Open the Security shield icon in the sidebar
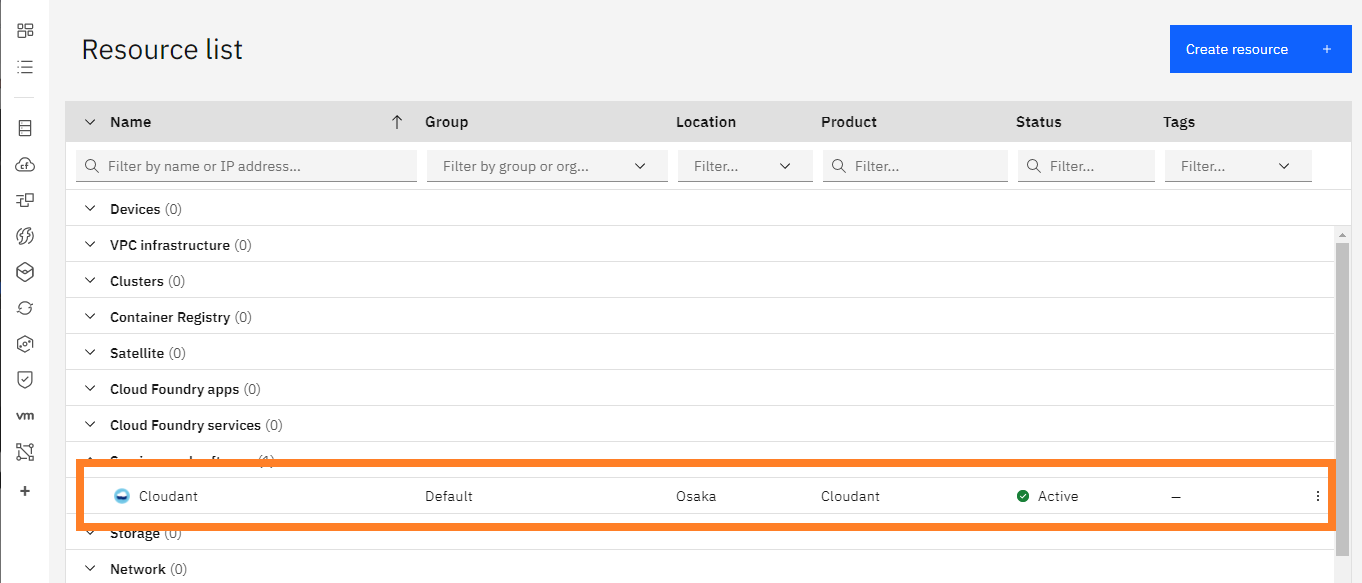 (x=25, y=380)
